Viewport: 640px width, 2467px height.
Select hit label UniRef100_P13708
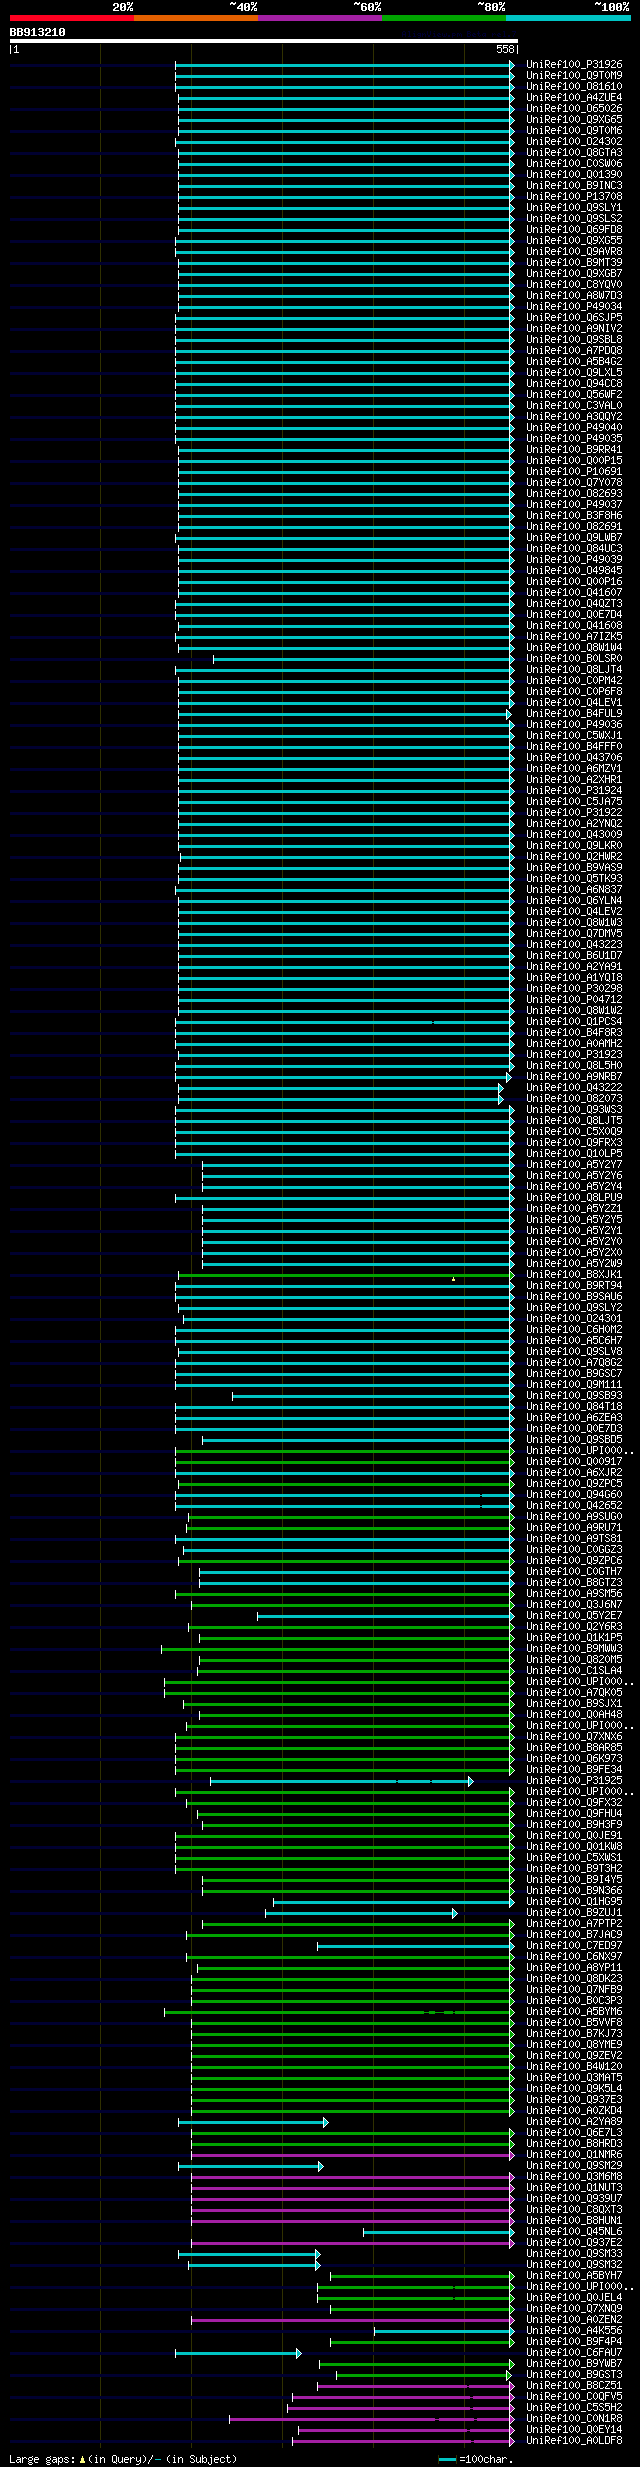click(574, 196)
